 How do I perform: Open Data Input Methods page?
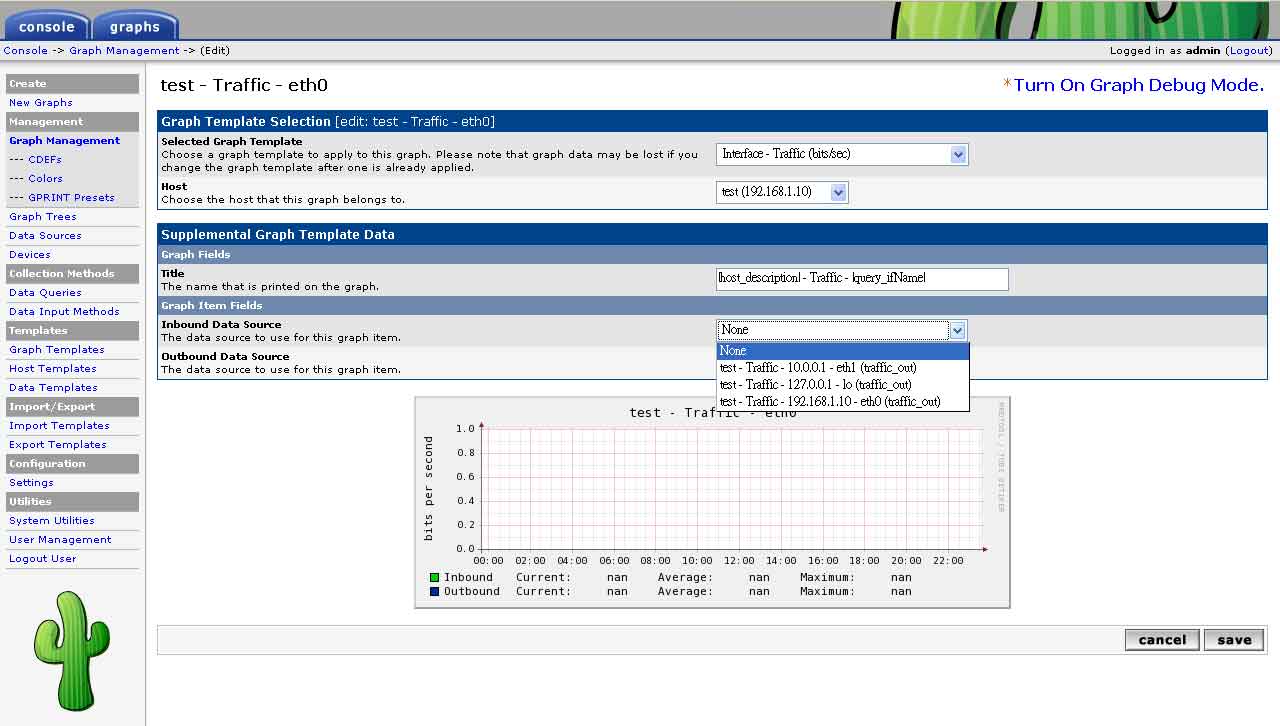[x=64, y=312]
